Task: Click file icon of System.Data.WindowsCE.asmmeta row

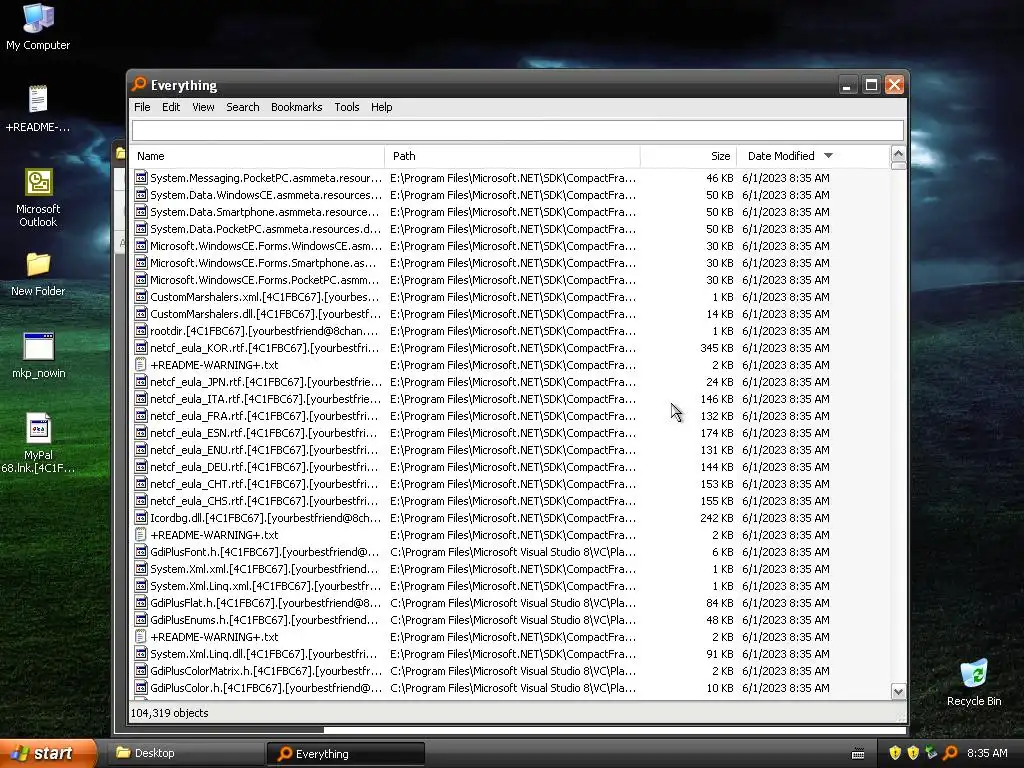Action: click(x=140, y=195)
